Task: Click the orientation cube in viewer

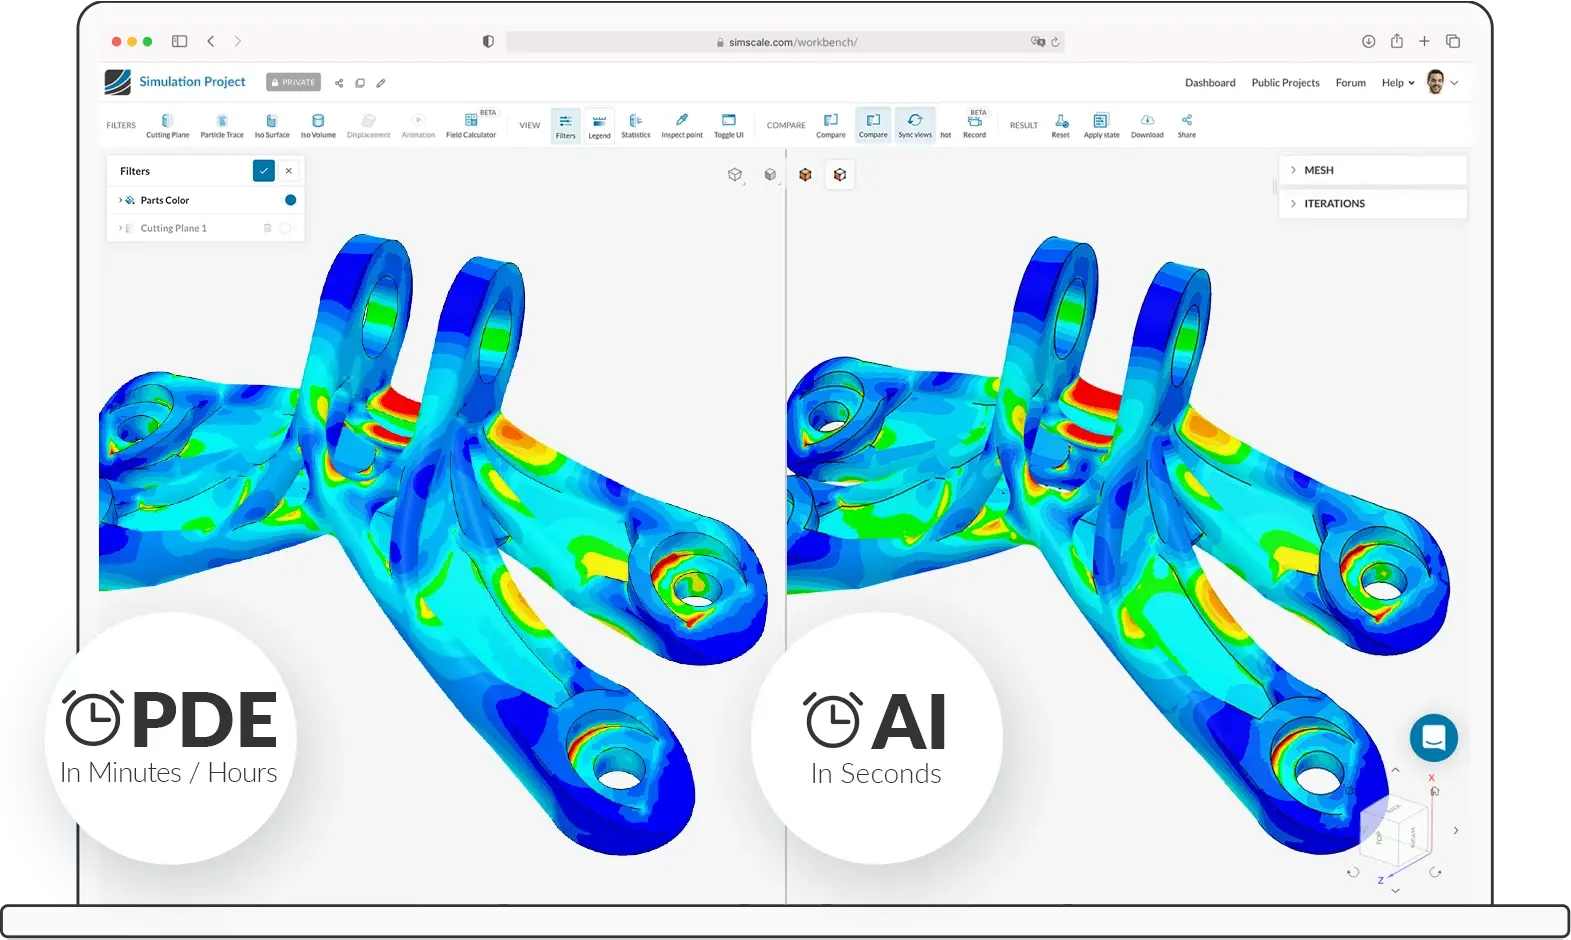Action: (1393, 832)
